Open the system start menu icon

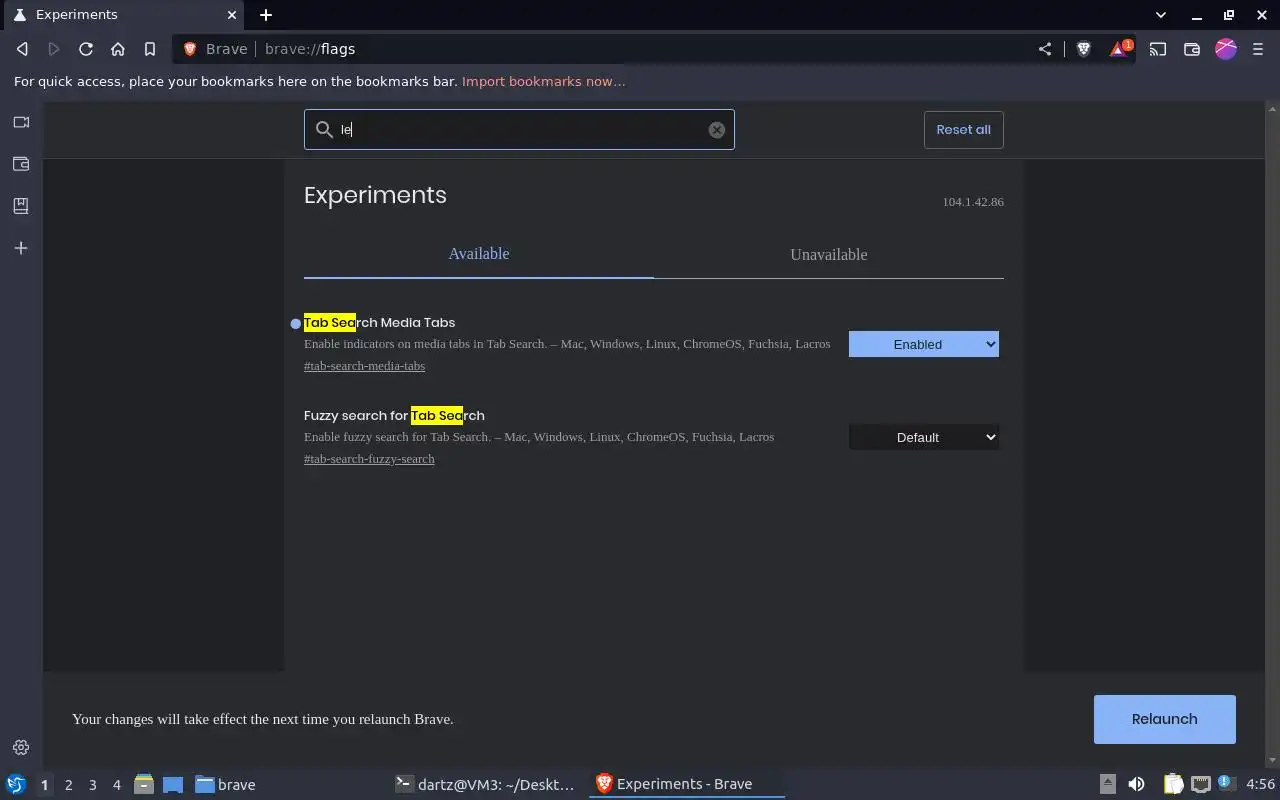[16, 784]
